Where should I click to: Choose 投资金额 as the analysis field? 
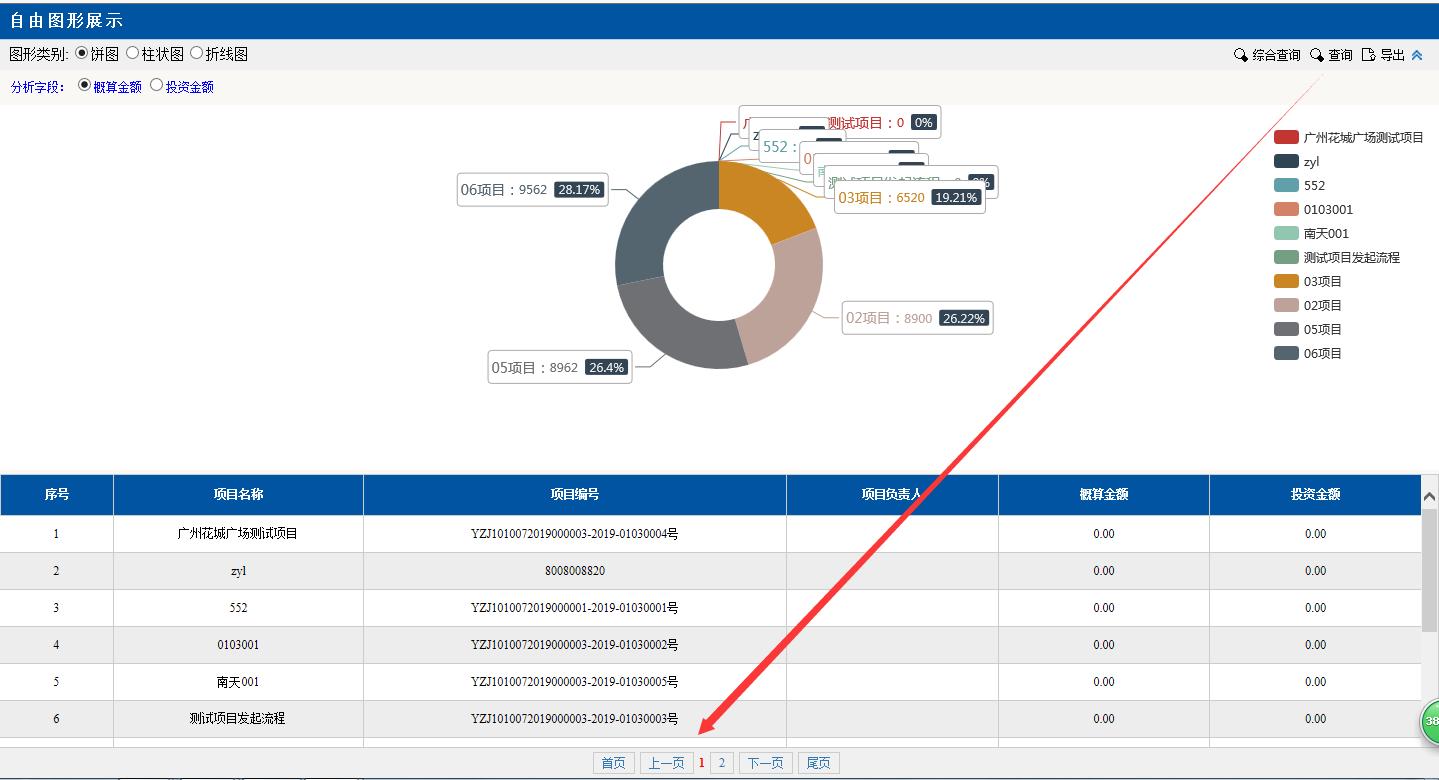(x=156, y=85)
